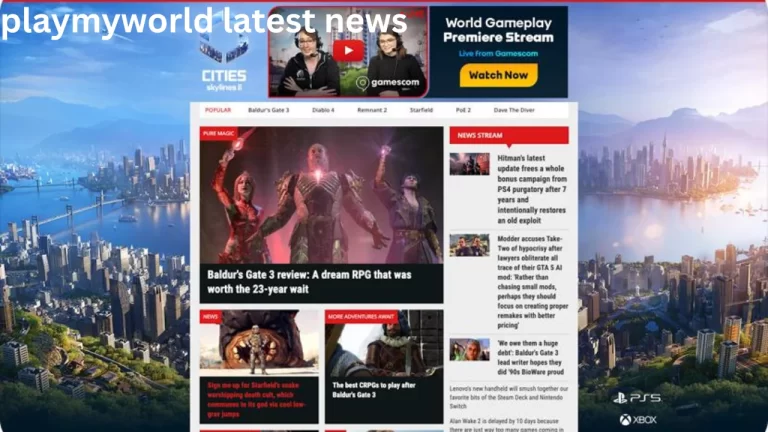Open the Modder accuses Take-Two news item
Image resolution: width=768 pixels, height=432 pixels.
coord(532,282)
